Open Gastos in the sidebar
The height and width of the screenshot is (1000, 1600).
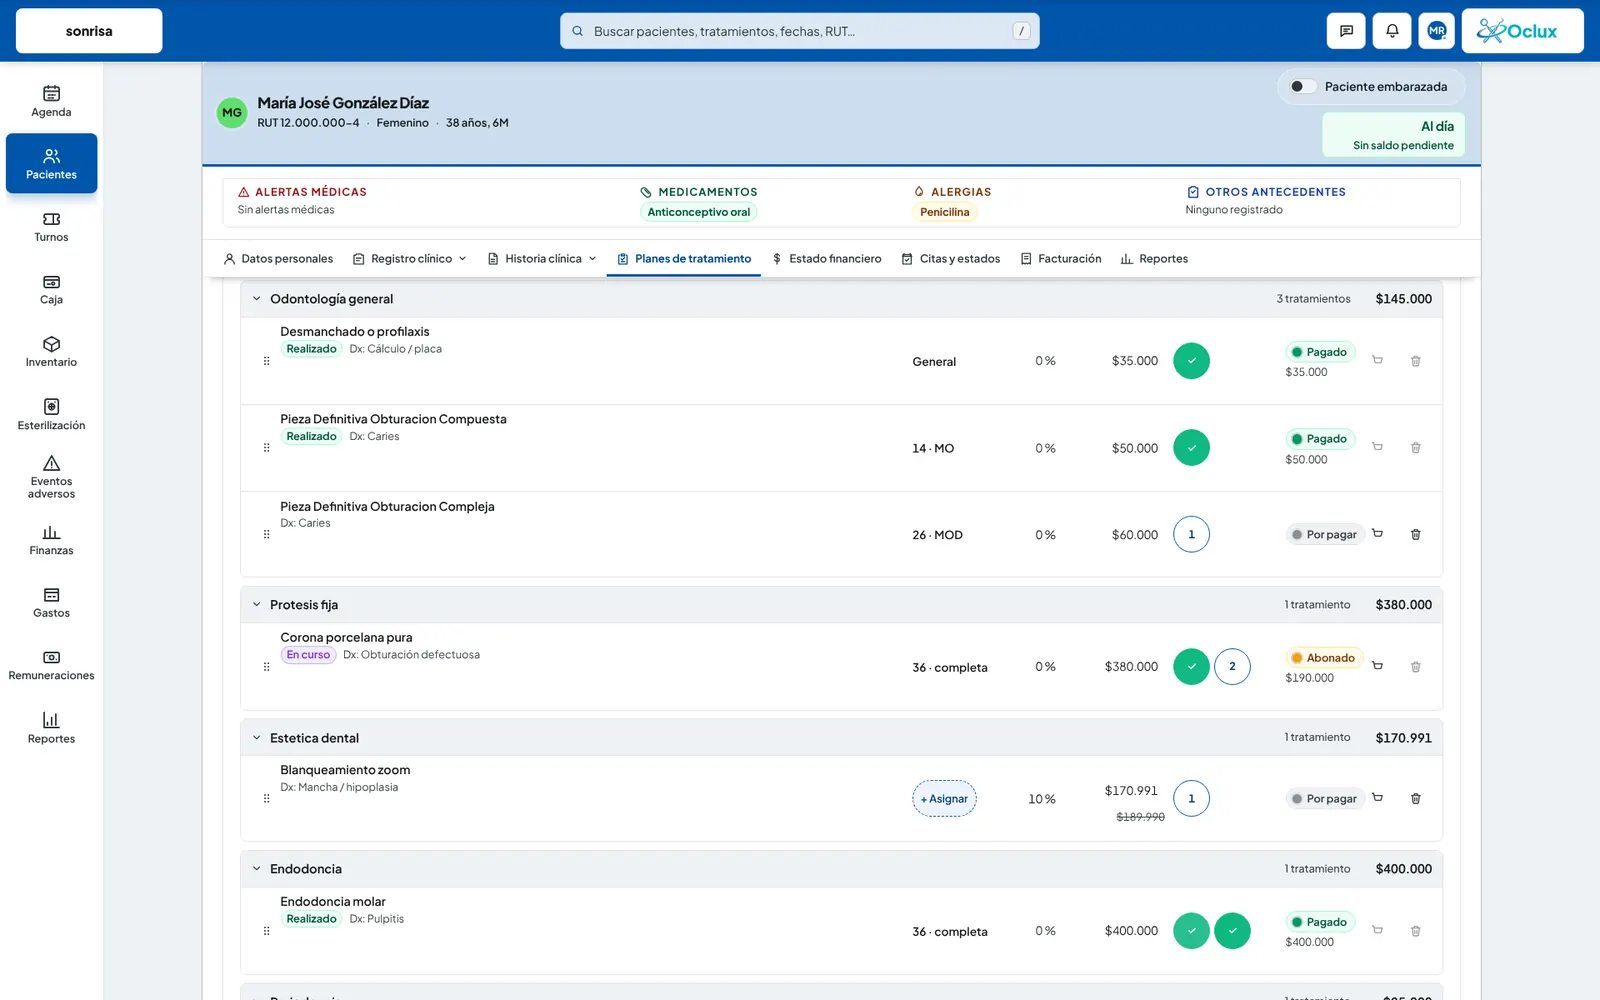point(51,603)
